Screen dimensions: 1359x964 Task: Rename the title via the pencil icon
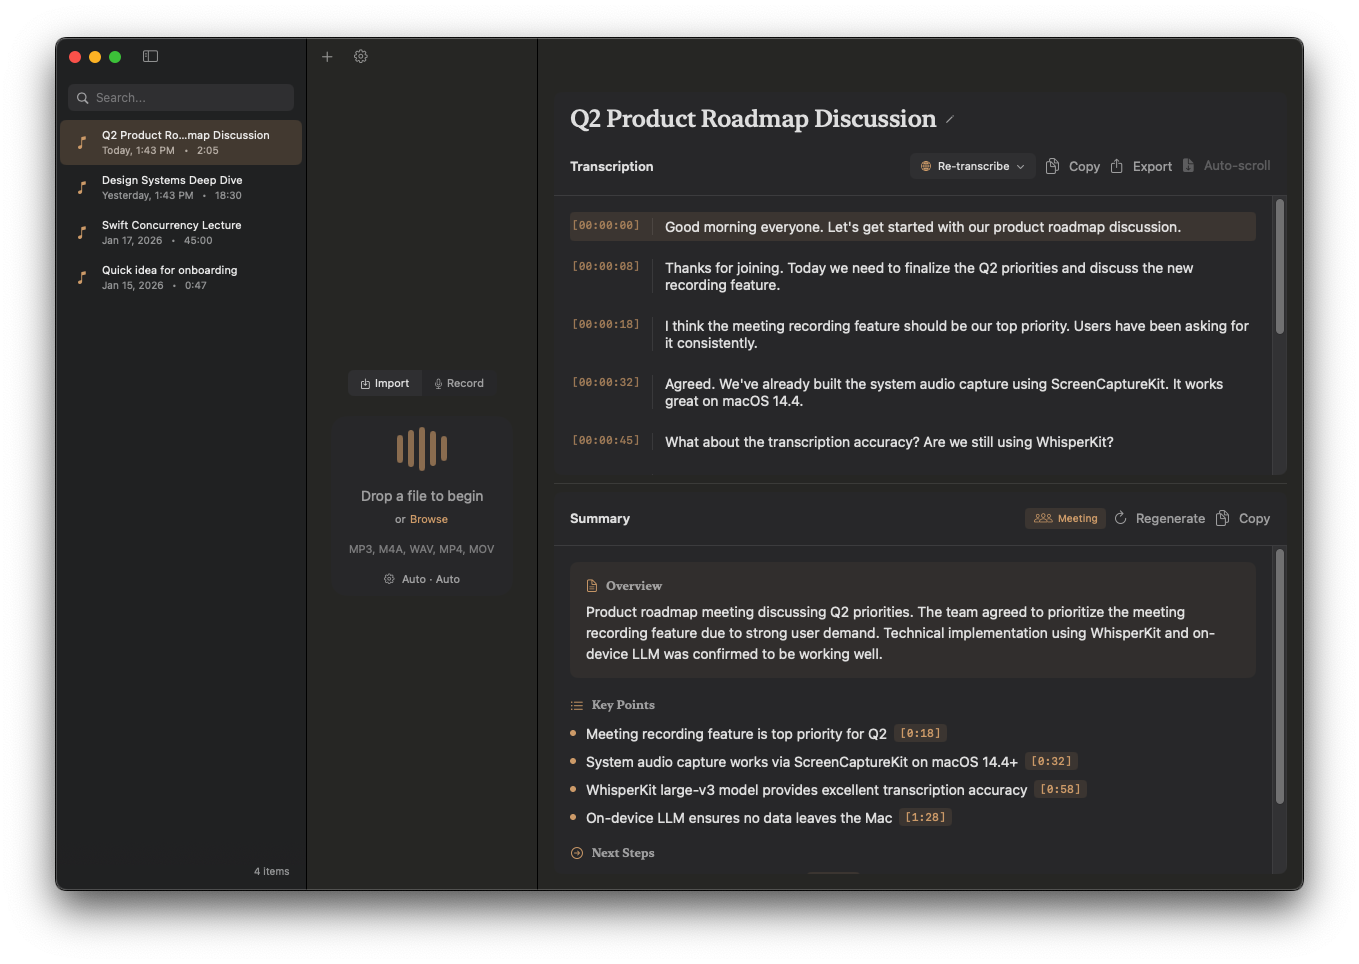click(x=948, y=119)
